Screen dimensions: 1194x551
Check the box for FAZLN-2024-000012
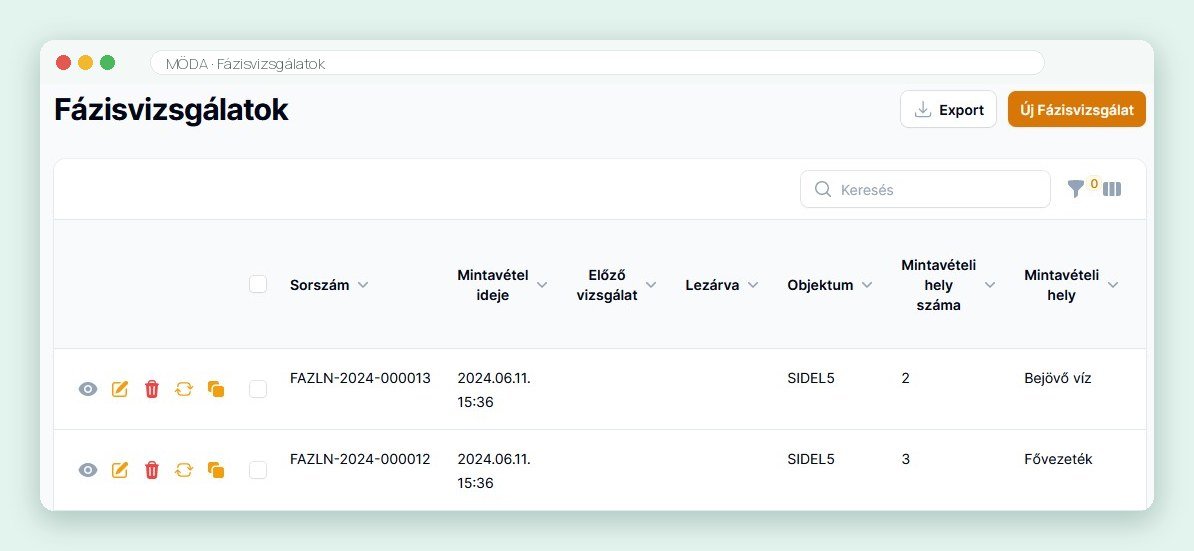[258, 470]
